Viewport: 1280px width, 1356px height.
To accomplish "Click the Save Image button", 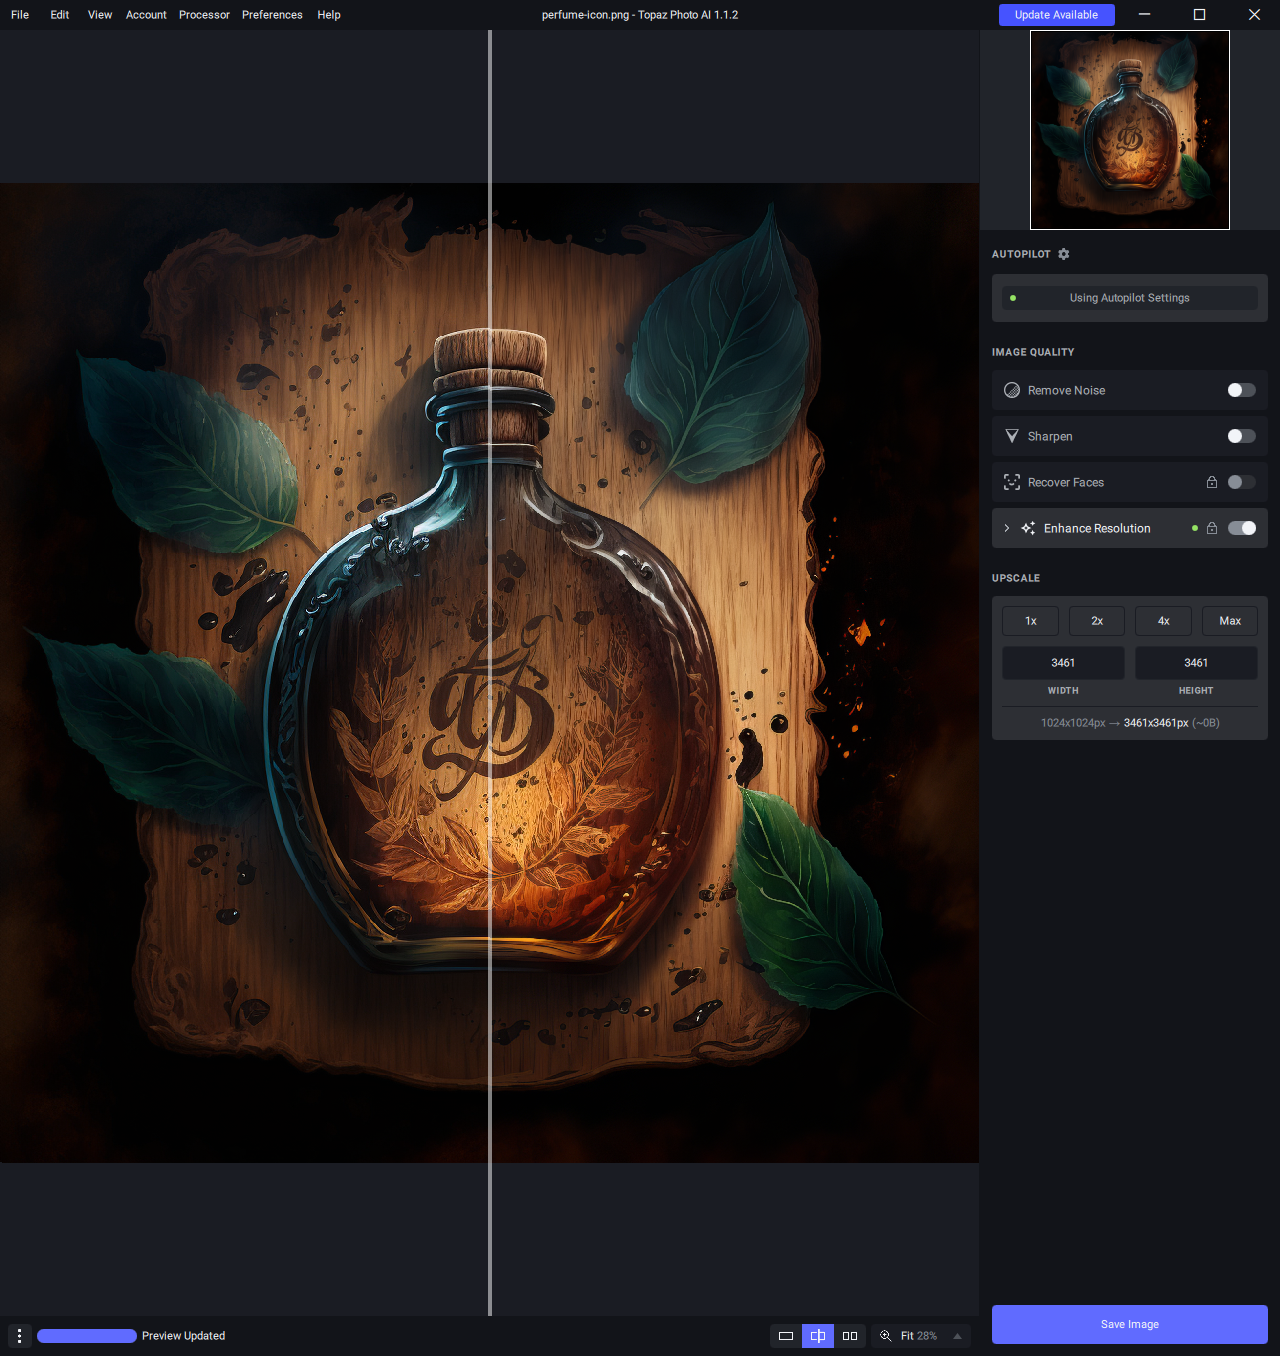I will pyautogui.click(x=1129, y=1324).
